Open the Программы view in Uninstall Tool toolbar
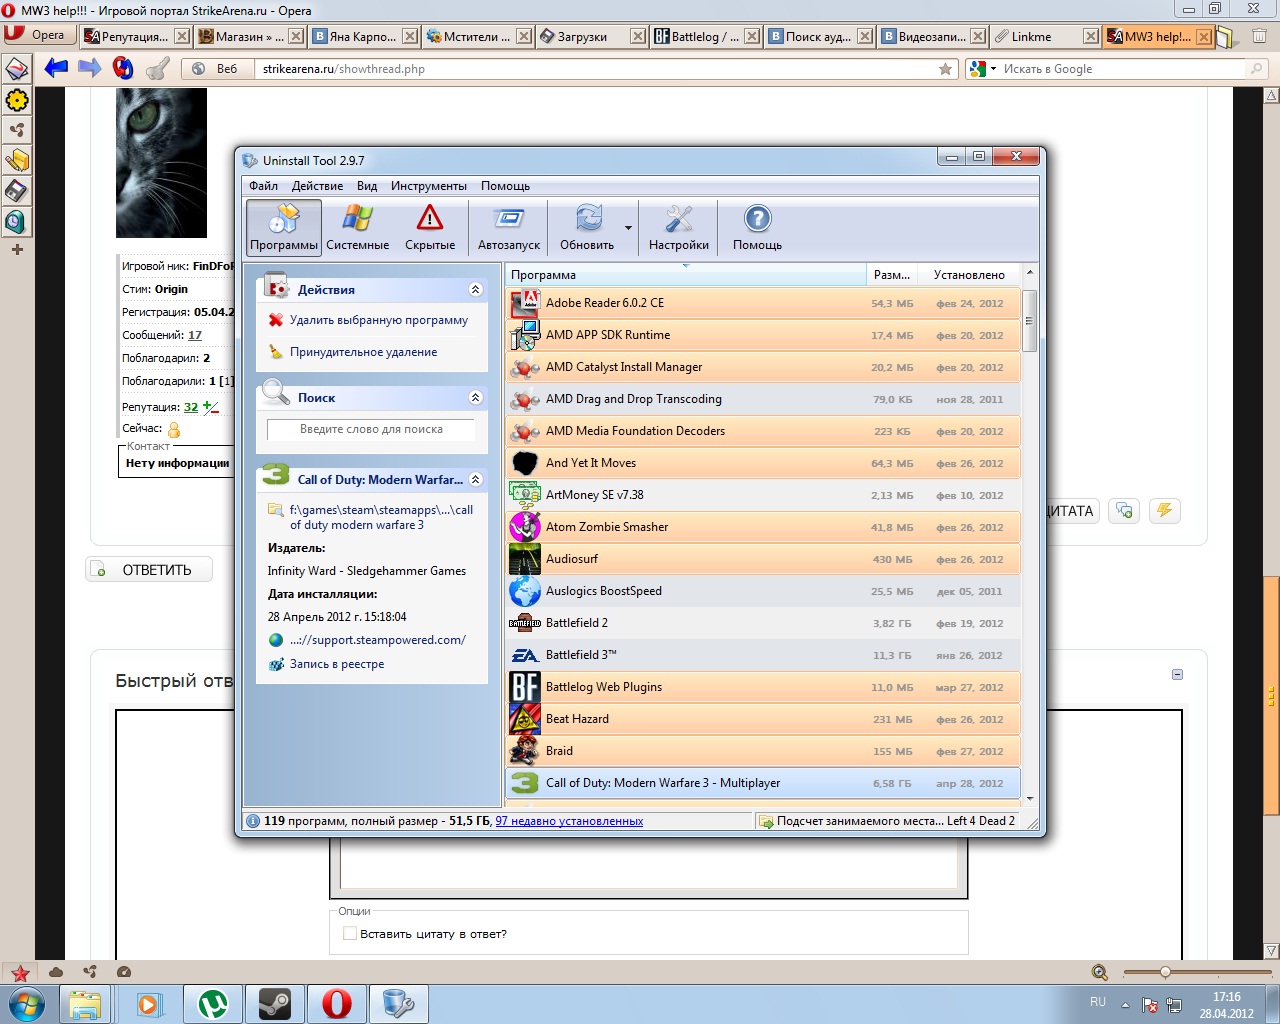Viewport: 1280px width, 1024px height. click(284, 227)
